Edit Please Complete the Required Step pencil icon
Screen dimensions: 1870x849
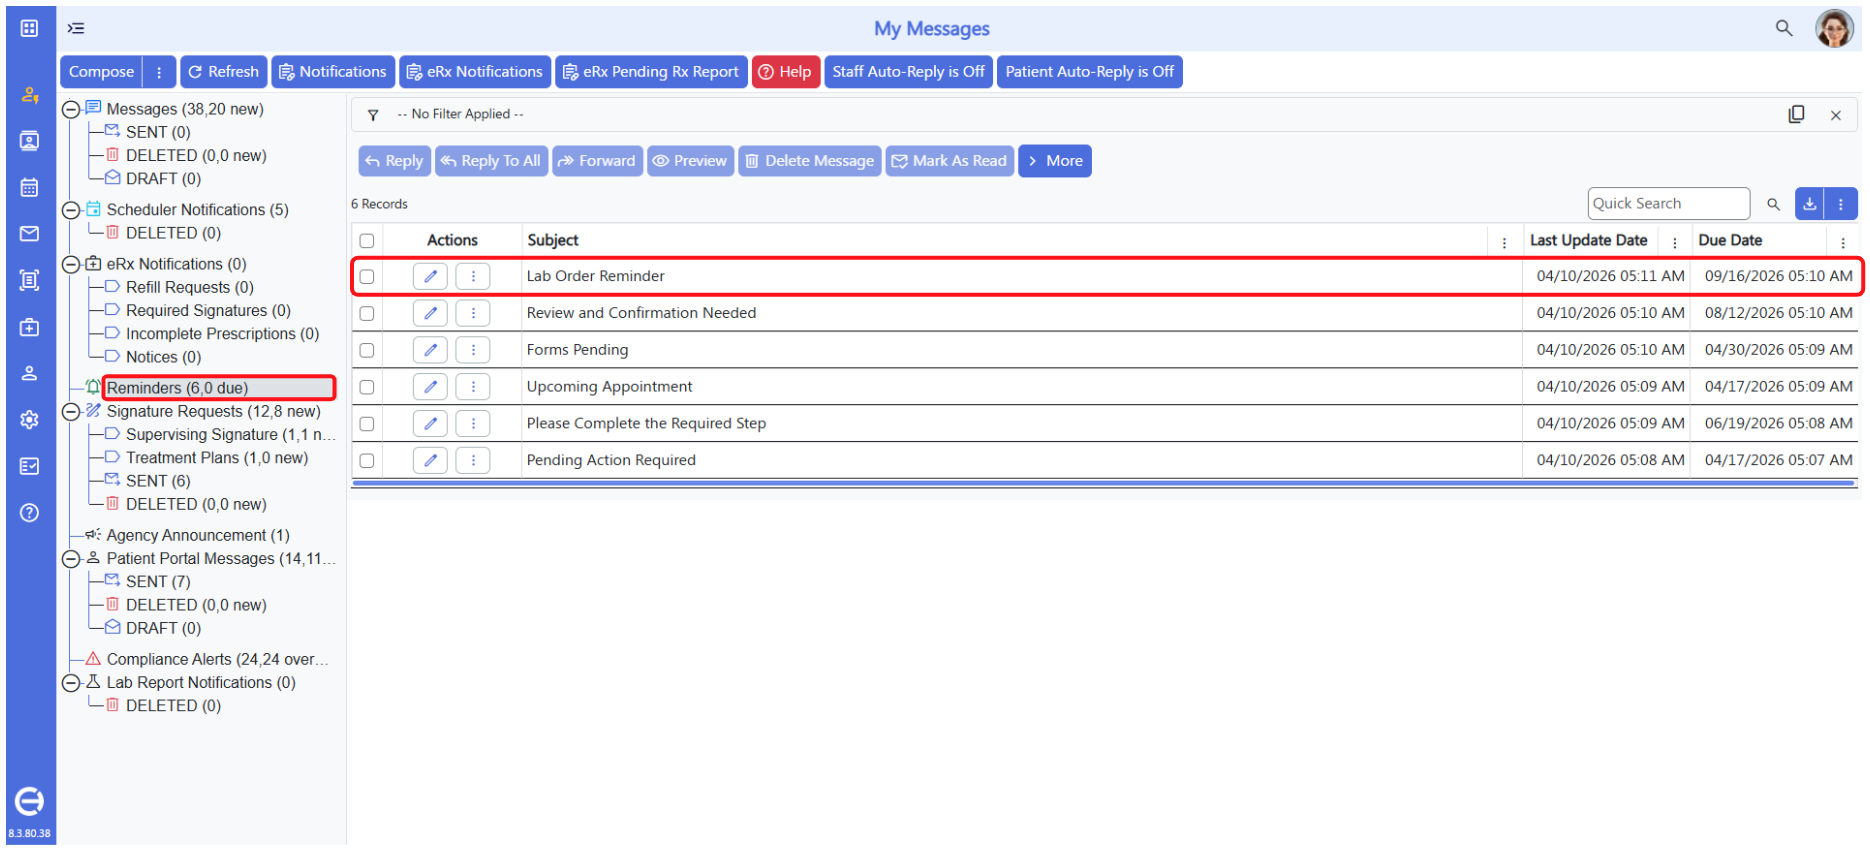430,423
